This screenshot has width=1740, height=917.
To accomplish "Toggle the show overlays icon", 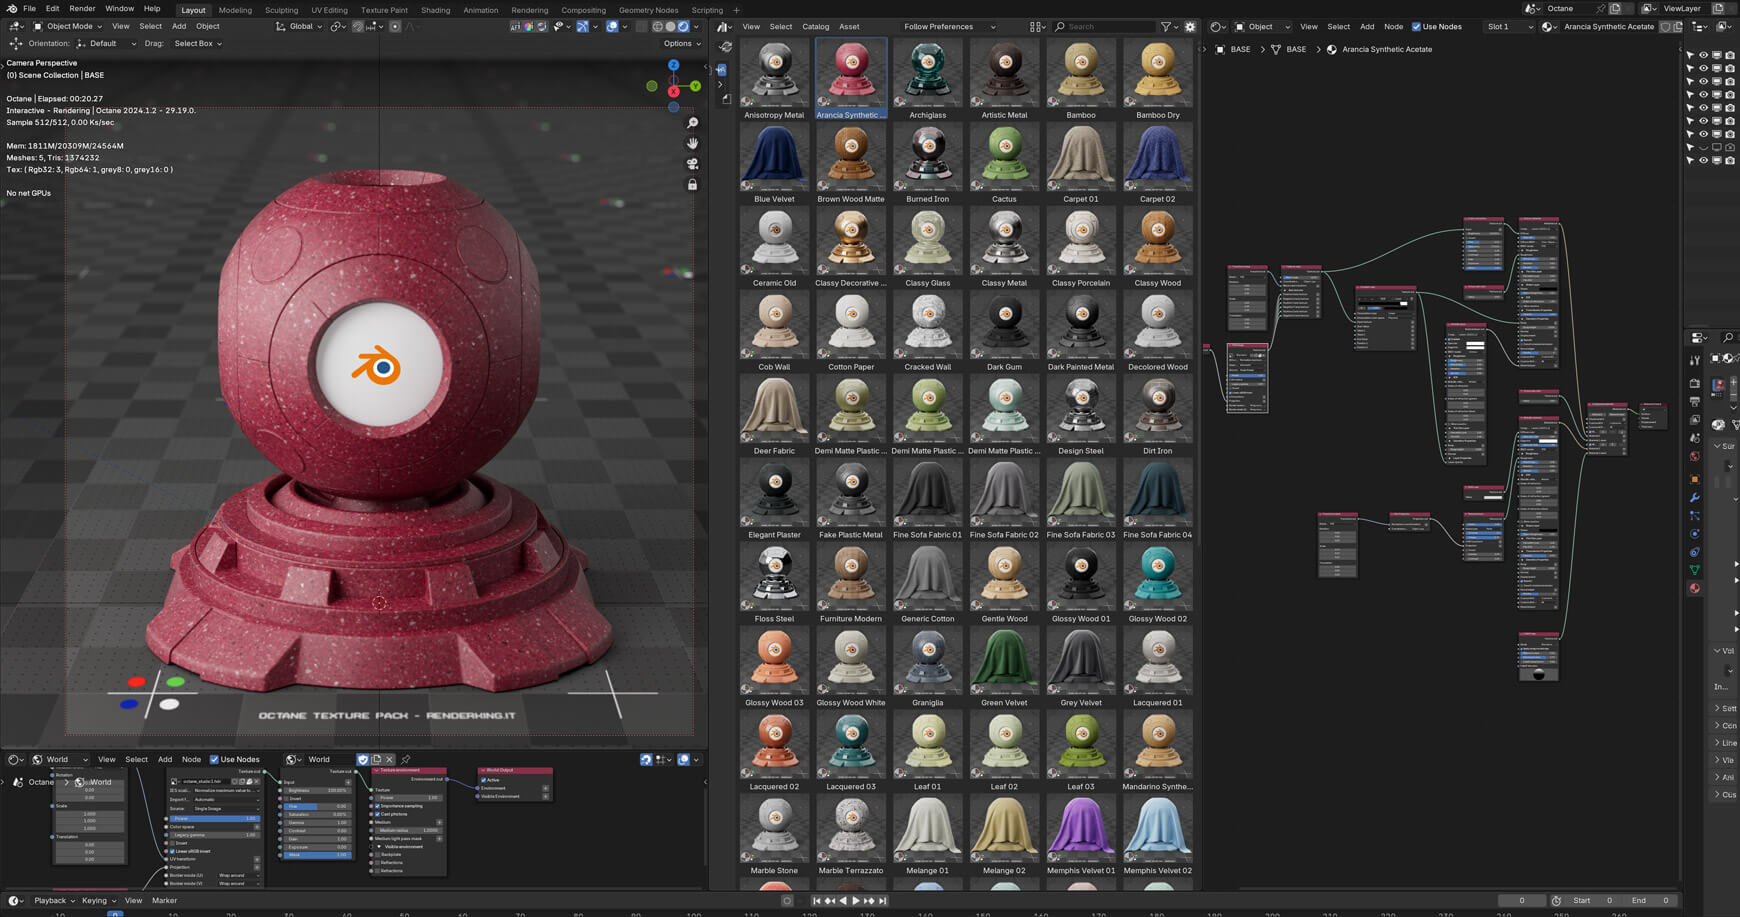I will pyautogui.click(x=612, y=27).
